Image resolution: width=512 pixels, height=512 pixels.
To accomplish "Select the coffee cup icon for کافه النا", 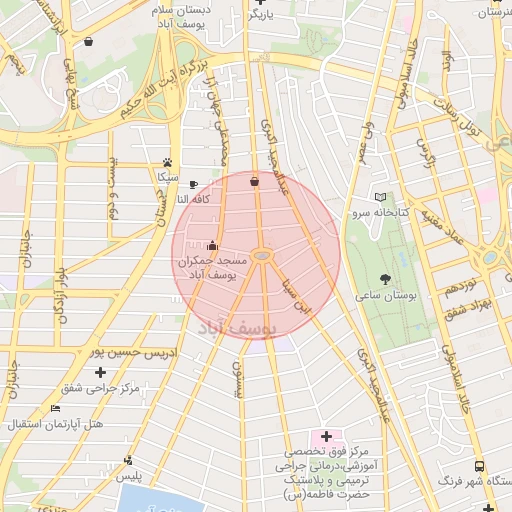I will coord(193,184).
